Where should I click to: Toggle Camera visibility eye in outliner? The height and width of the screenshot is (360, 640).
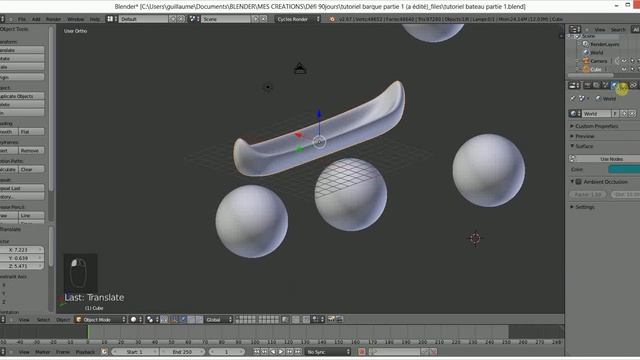pos(624,61)
